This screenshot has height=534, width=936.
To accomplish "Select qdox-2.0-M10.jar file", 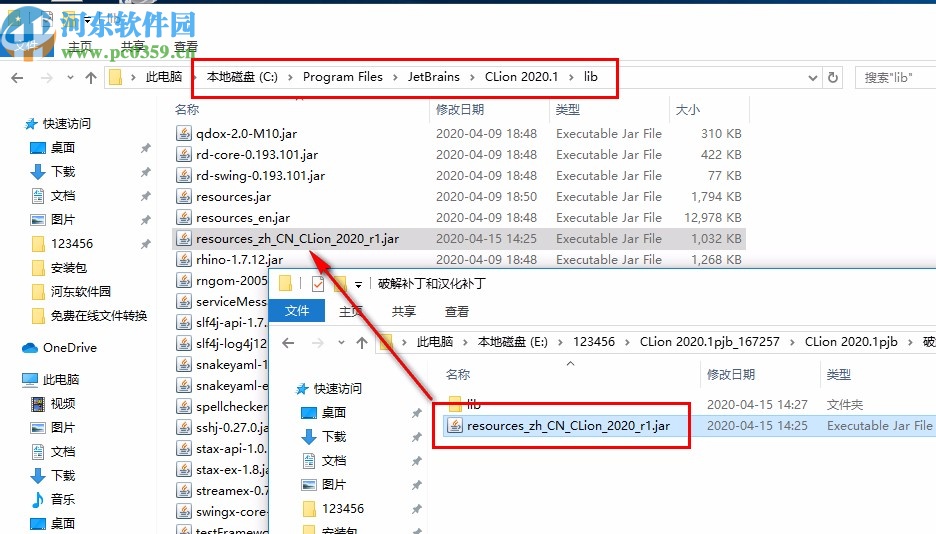I will 246,134.
